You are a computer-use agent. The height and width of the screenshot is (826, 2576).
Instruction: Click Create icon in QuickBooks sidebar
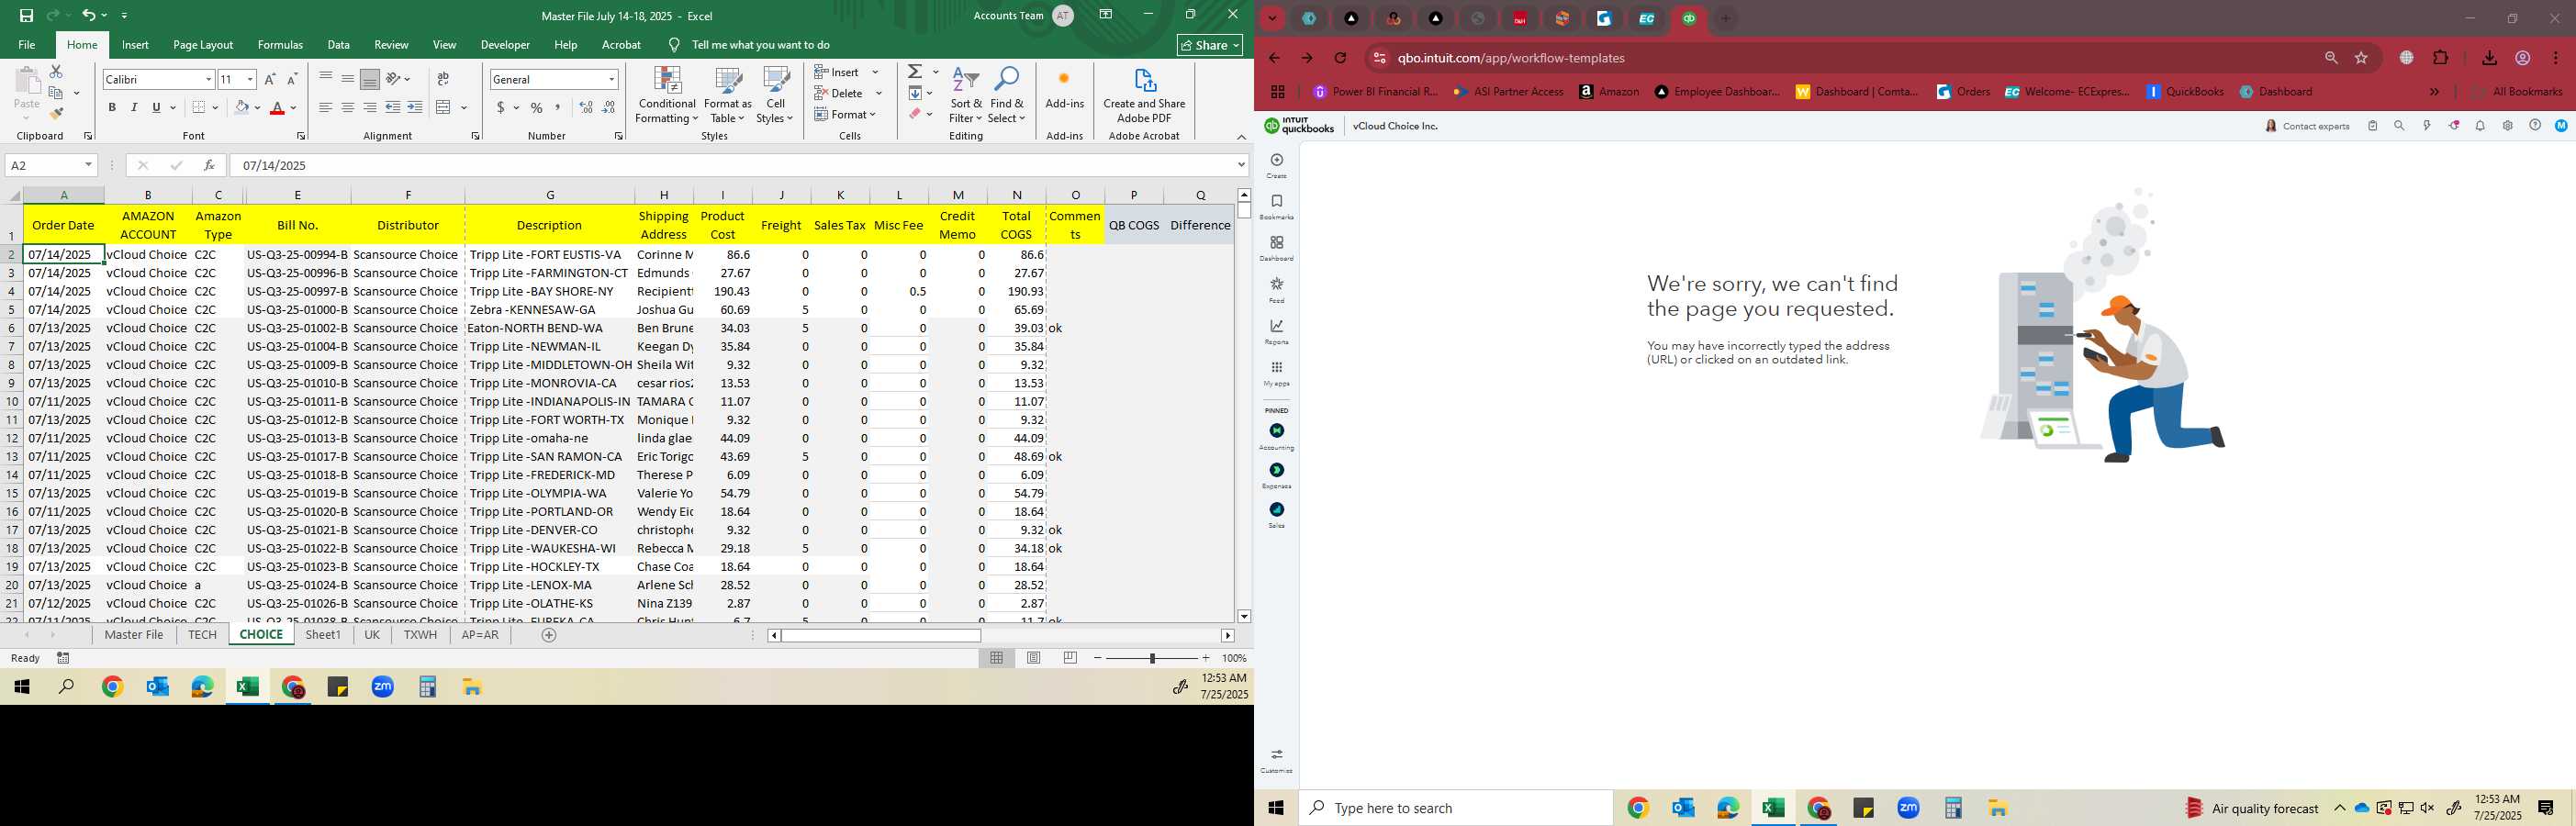tap(1277, 166)
